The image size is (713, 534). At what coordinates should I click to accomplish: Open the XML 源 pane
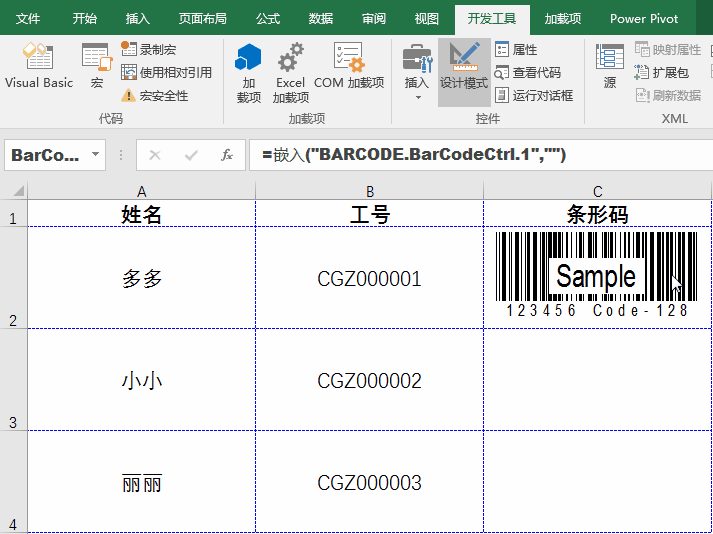coord(610,66)
